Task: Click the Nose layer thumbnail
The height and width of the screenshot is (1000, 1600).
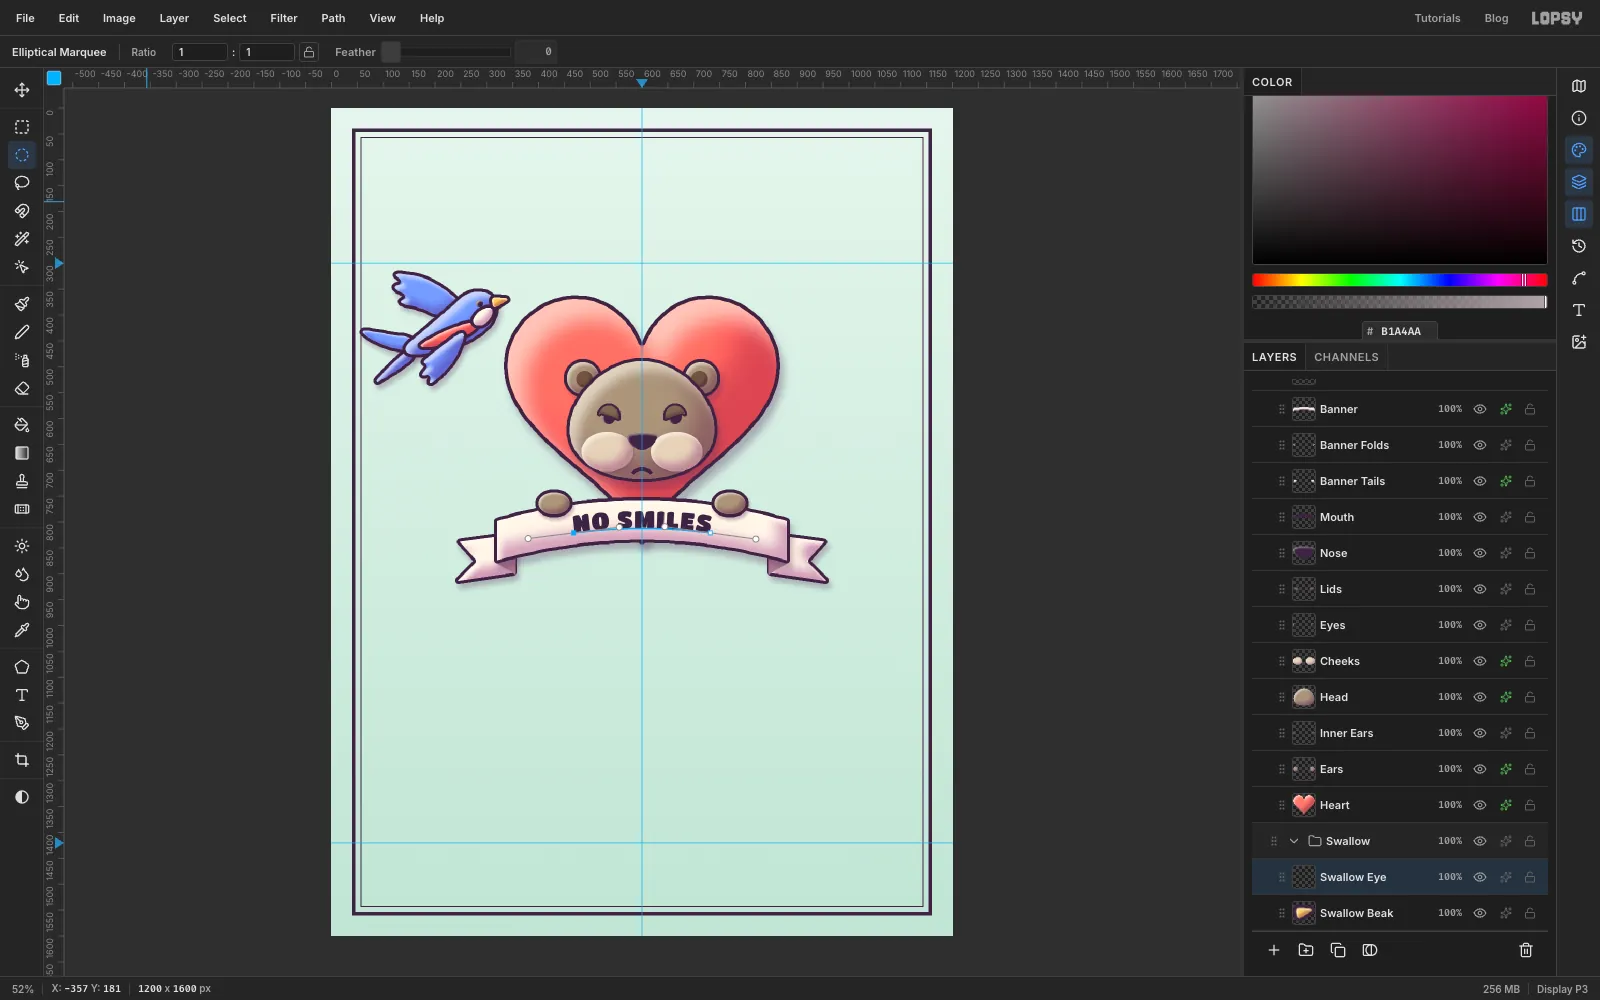Action: [x=1304, y=553]
